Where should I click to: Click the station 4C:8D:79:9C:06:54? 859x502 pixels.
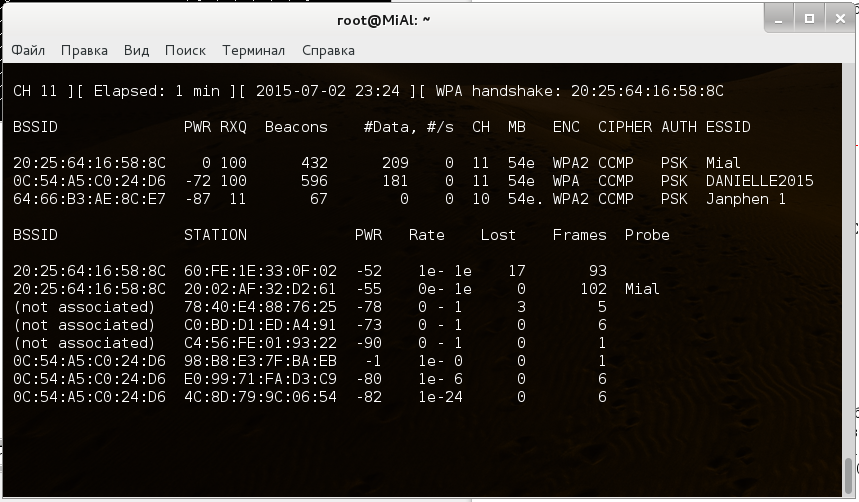[x=260, y=397]
